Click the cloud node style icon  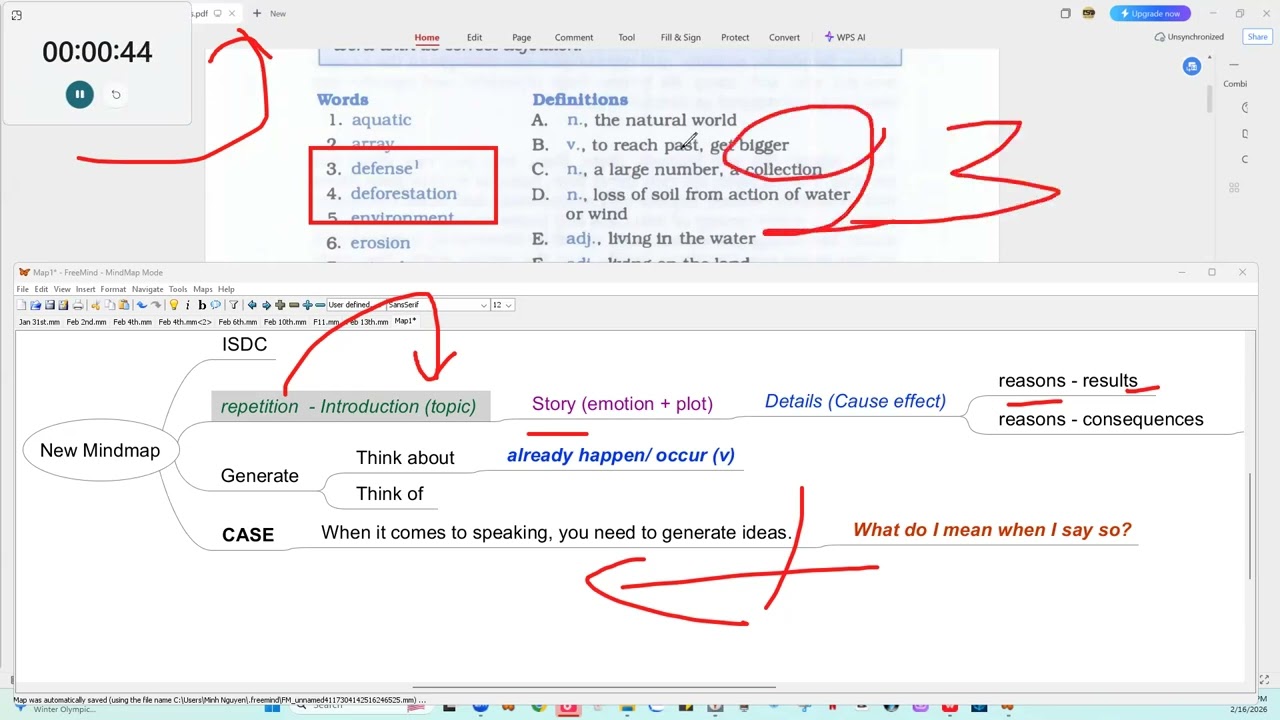215,305
